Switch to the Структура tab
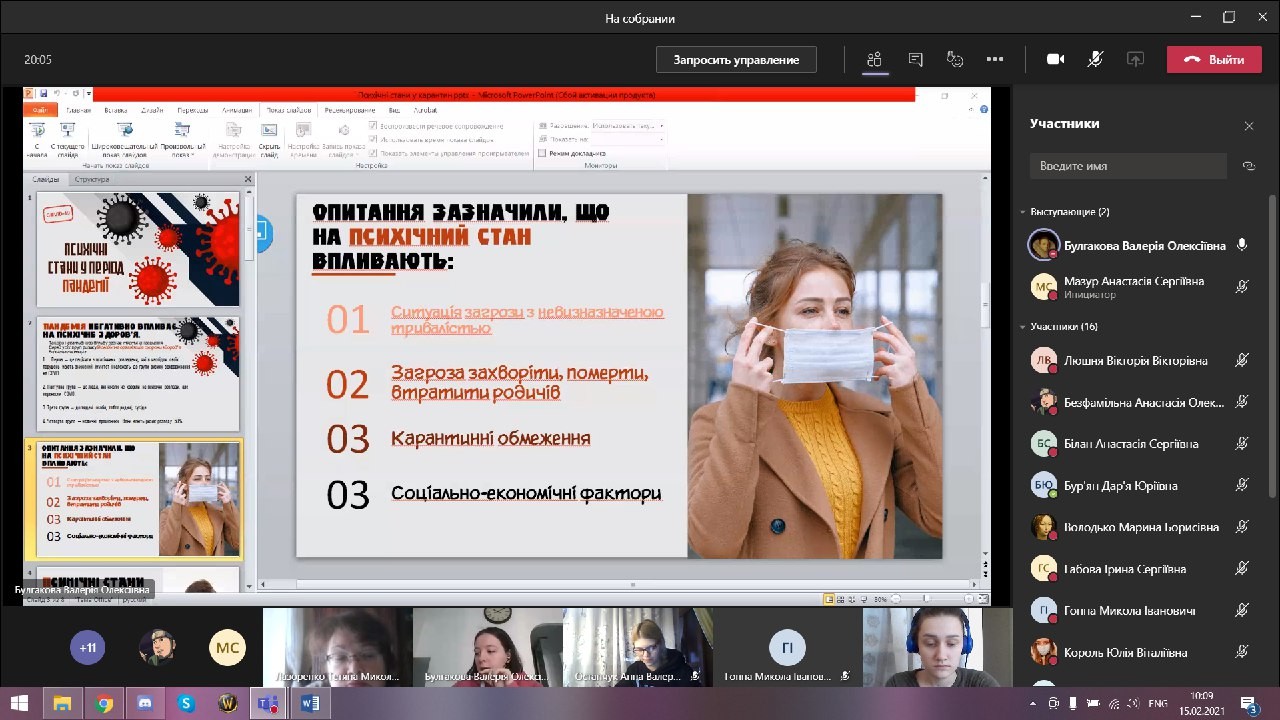This screenshot has width=1280, height=720. (92, 180)
